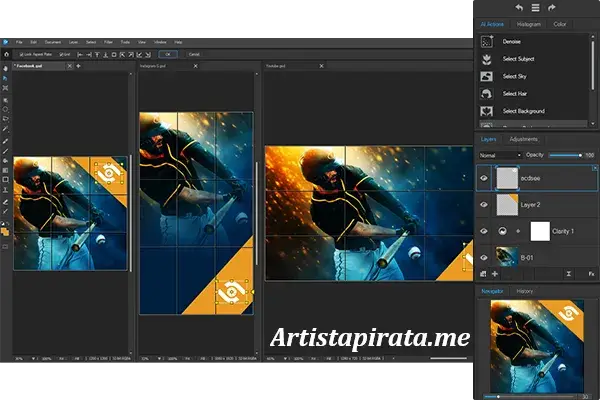
Task: Select the Polygon lasso tool
Action: coord(5,119)
